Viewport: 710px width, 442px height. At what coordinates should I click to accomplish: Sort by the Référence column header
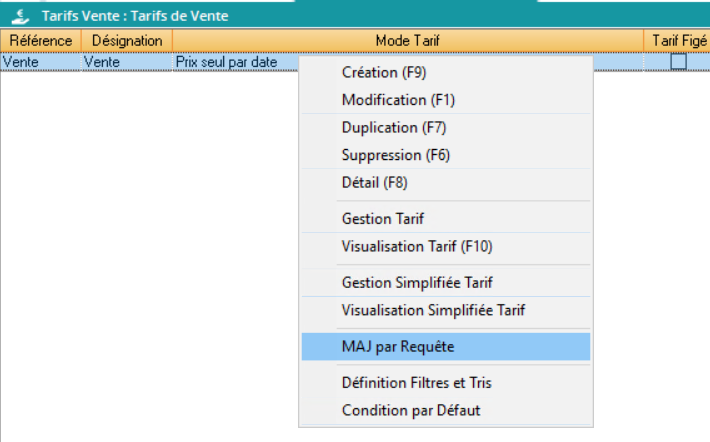[x=41, y=40]
